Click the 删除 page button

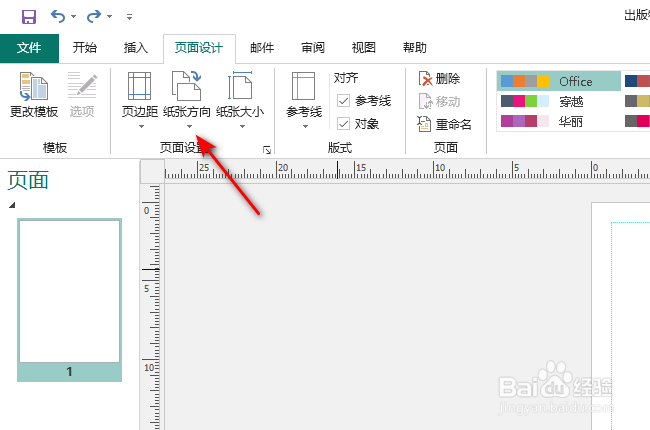pyautogui.click(x=439, y=78)
